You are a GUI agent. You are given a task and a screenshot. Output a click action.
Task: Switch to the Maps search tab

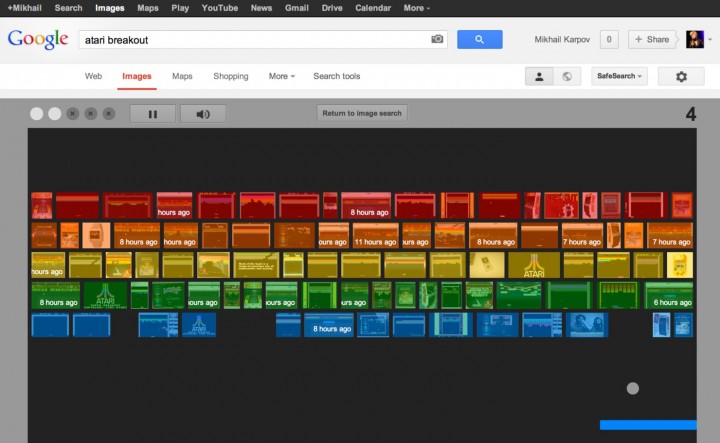click(x=182, y=76)
